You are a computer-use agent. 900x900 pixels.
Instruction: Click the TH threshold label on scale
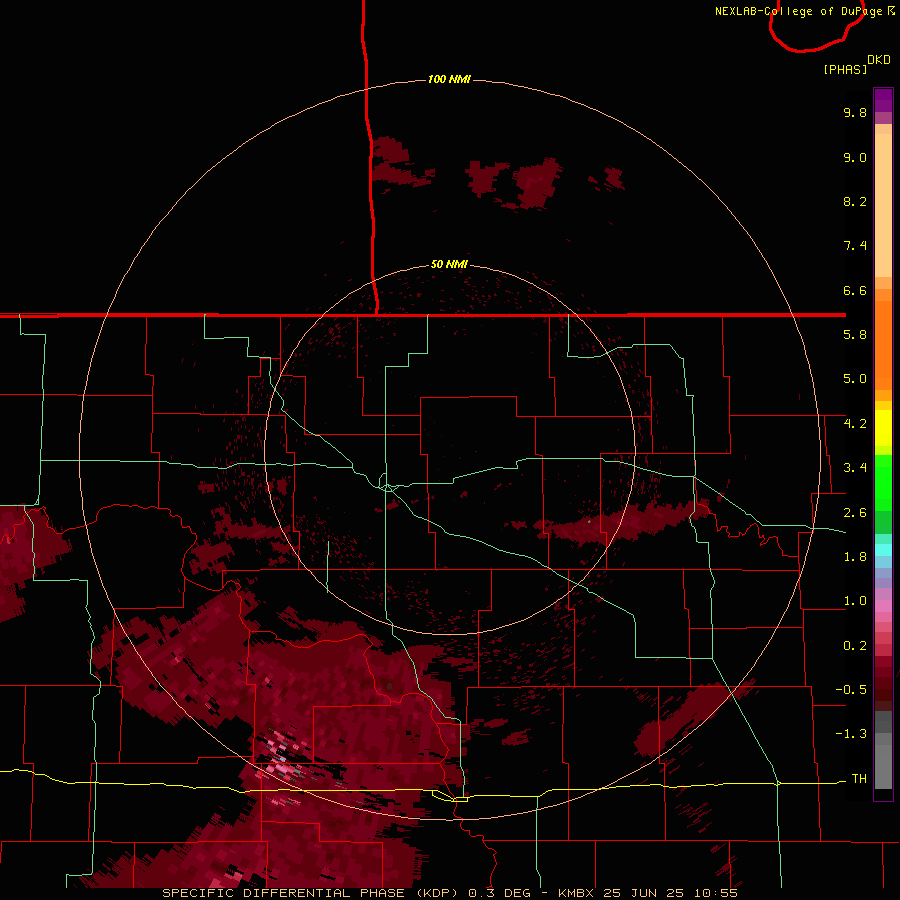pos(859,779)
